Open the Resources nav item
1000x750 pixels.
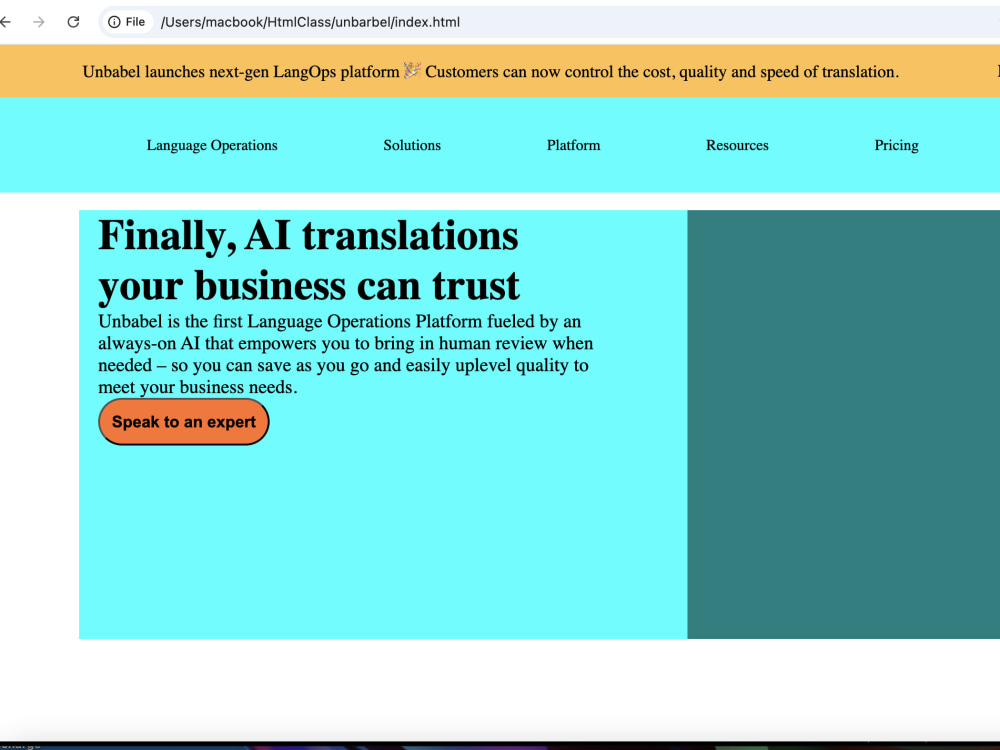point(737,145)
